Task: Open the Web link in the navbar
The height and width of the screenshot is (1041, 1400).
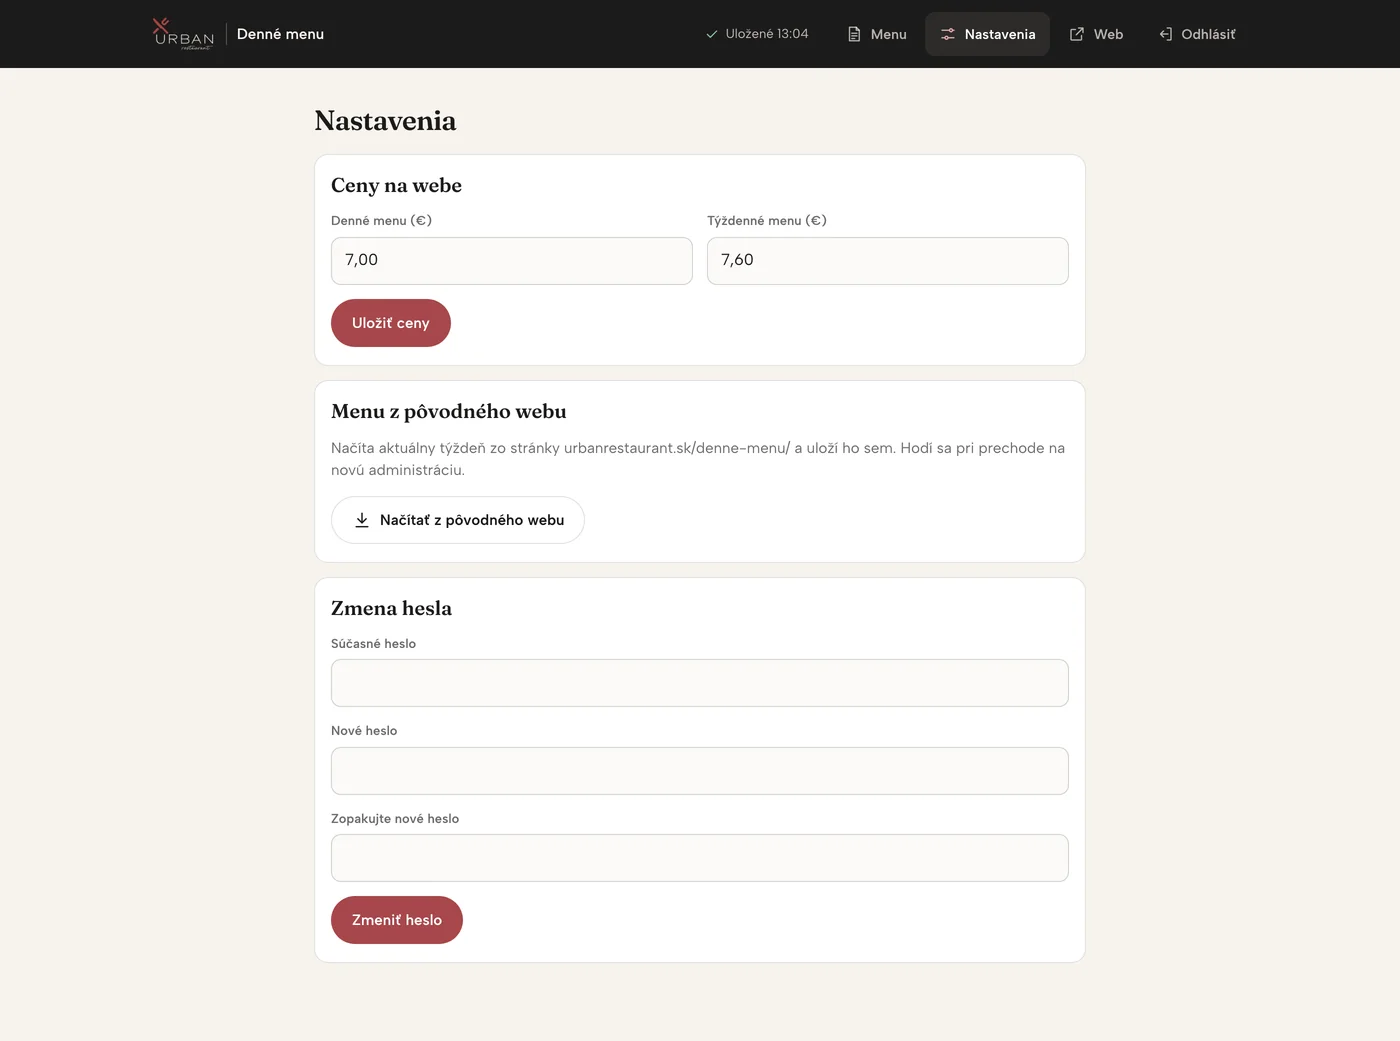Action: pyautogui.click(x=1096, y=34)
